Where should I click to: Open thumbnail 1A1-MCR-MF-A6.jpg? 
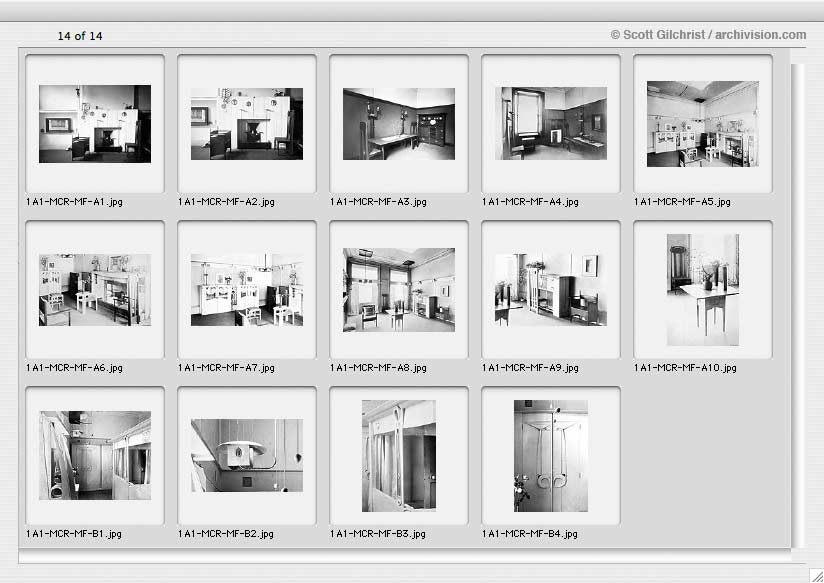point(95,290)
